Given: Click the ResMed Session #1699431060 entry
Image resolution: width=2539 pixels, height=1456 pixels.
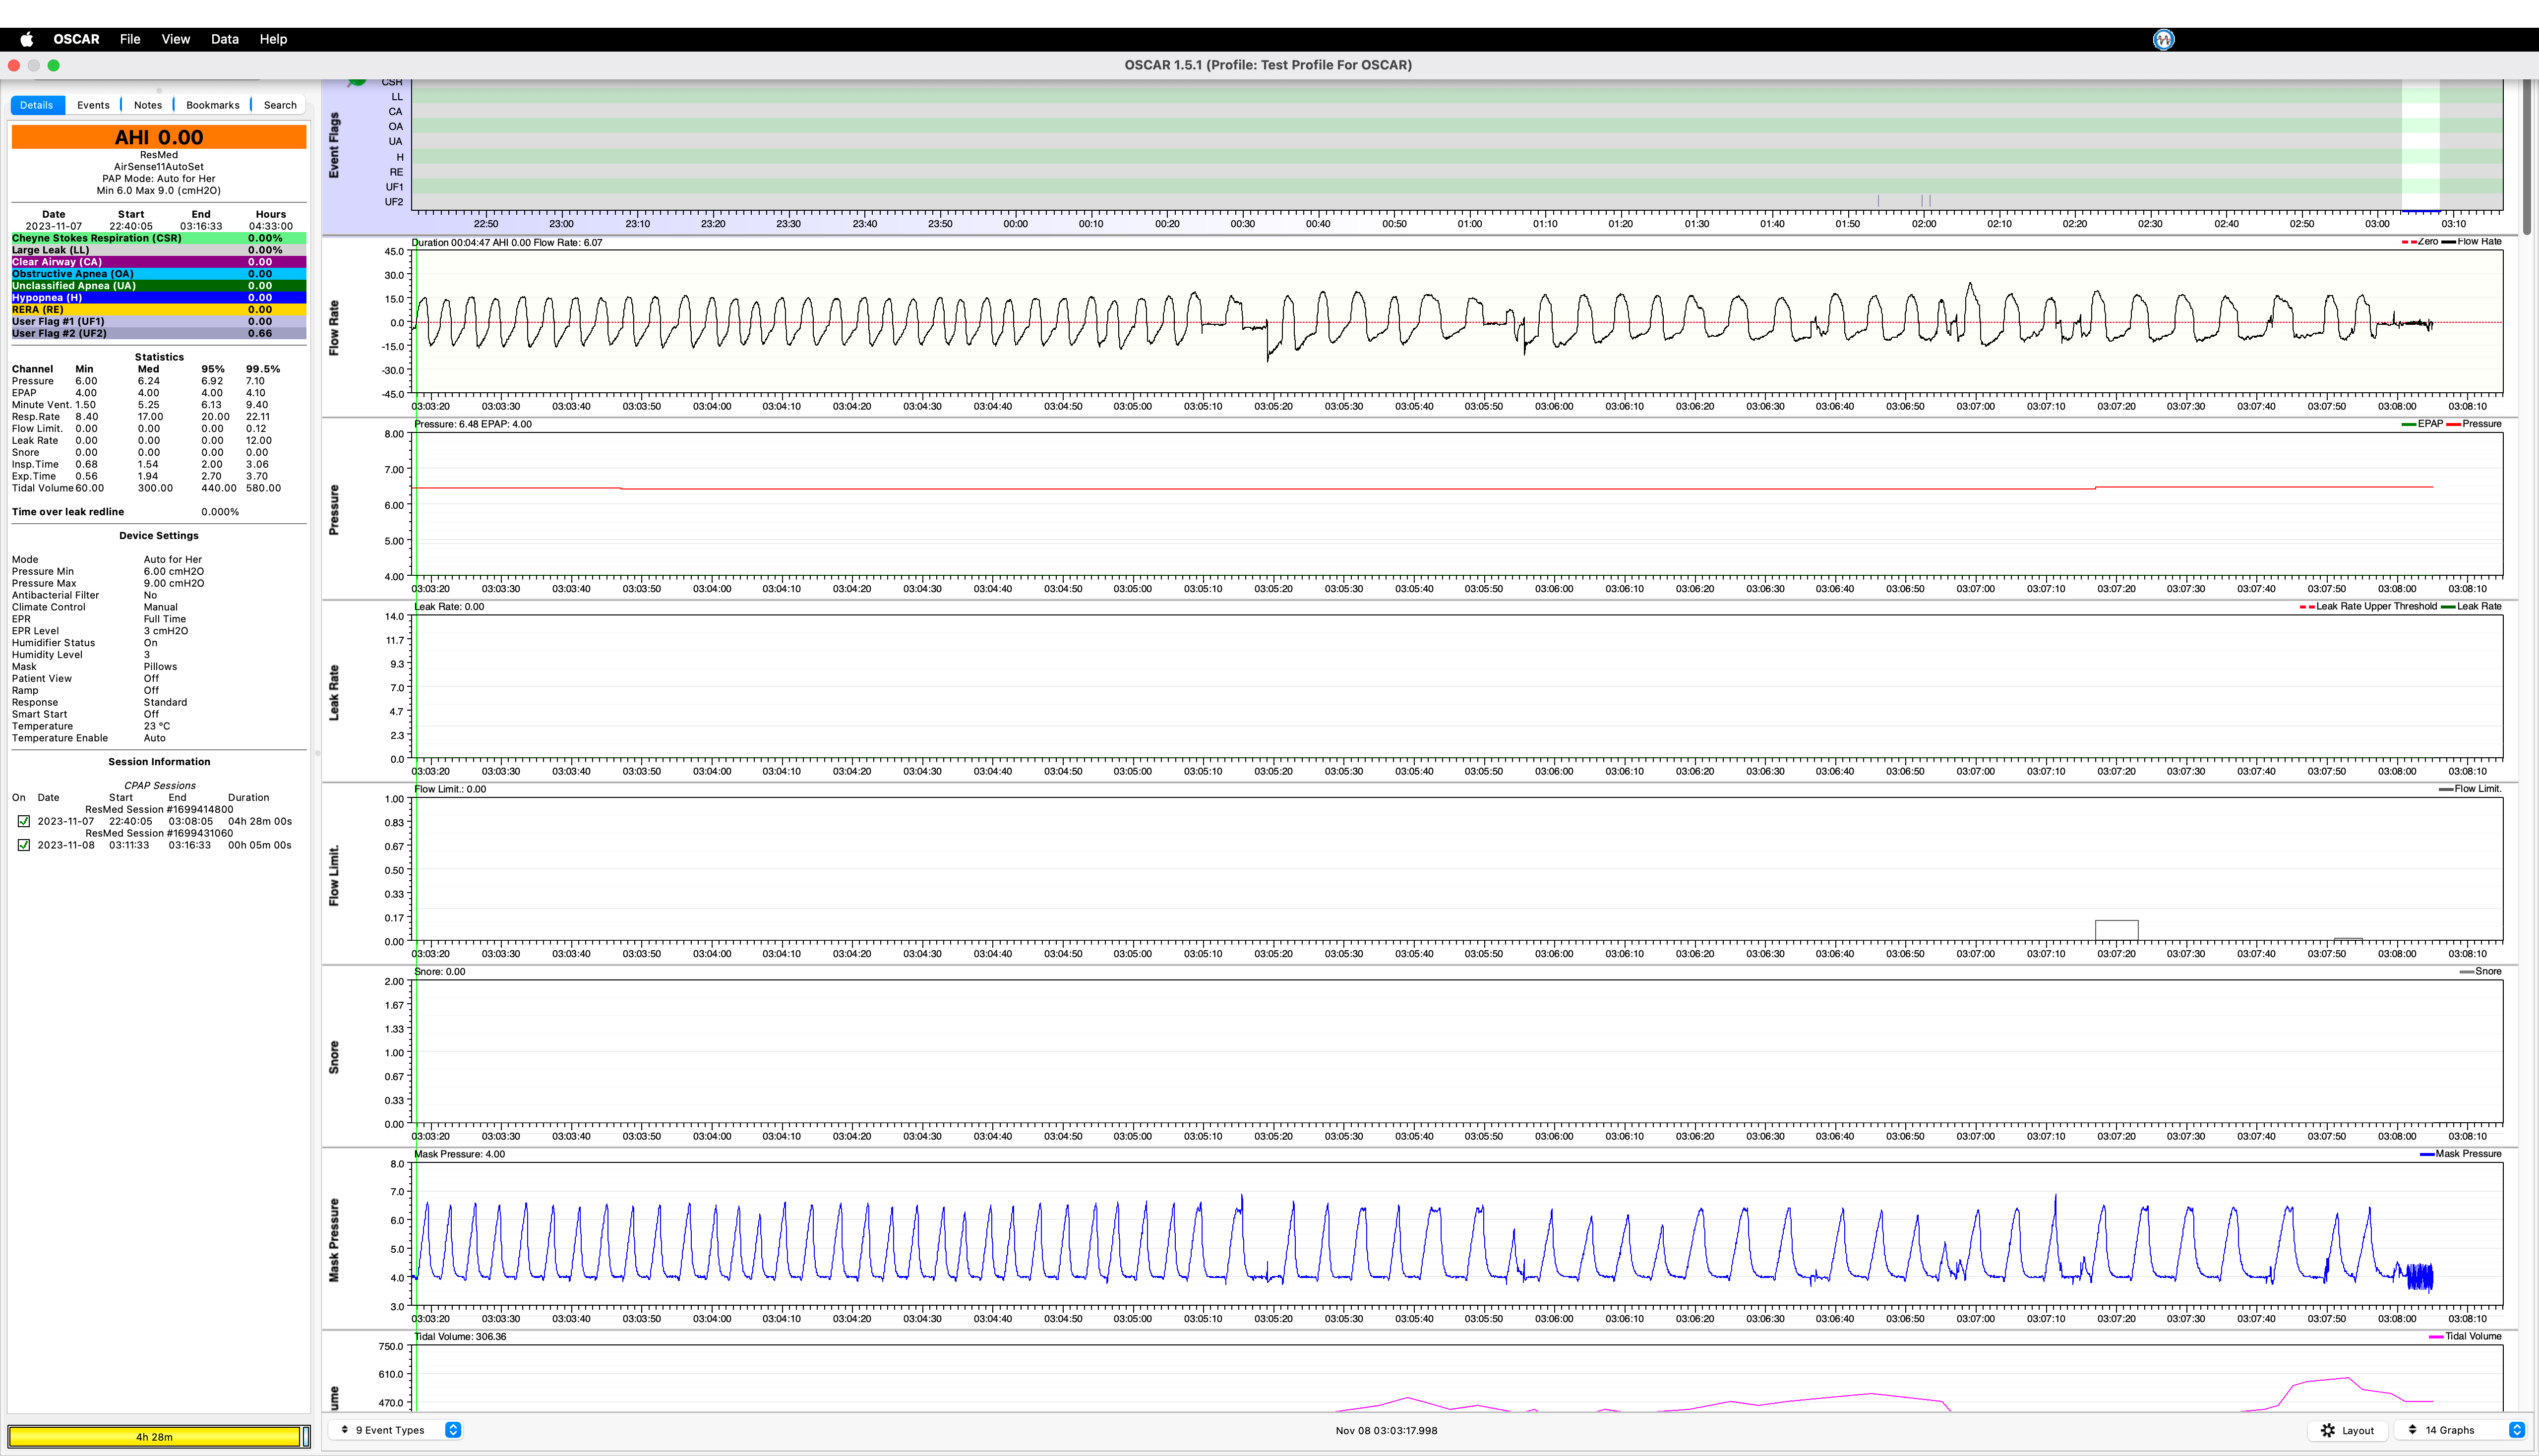Looking at the screenshot, I should [x=159, y=833].
